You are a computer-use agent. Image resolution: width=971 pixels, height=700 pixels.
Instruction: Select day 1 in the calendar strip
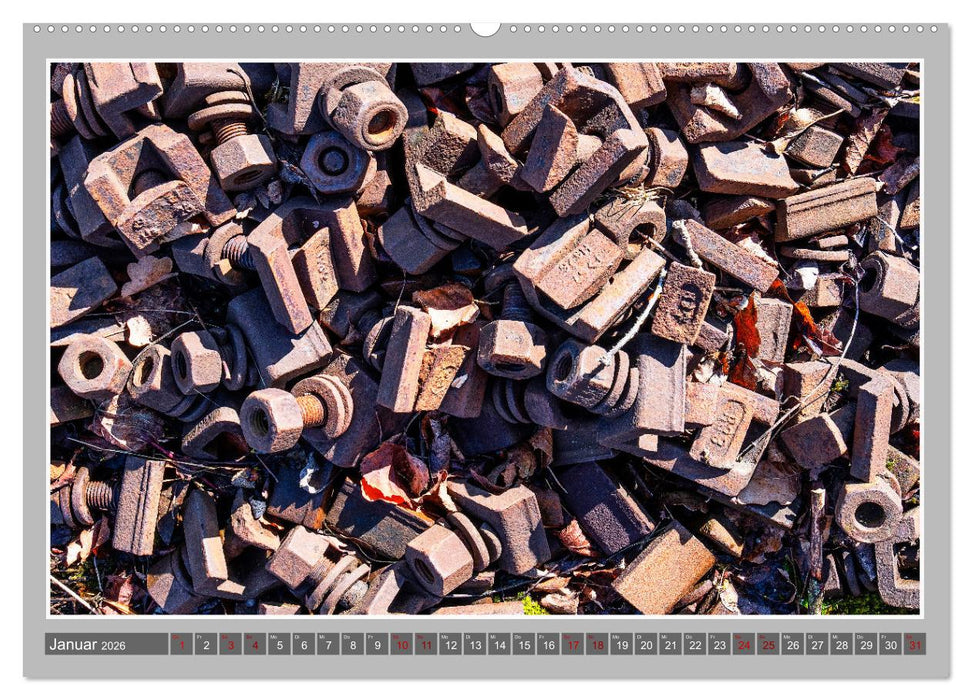pyautogui.click(x=181, y=645)
